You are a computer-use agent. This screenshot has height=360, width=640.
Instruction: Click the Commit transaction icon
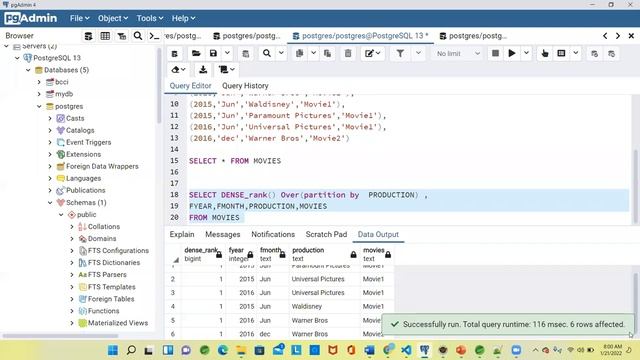[x=594, y=53]
